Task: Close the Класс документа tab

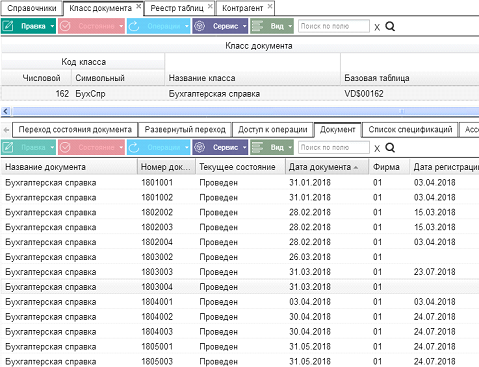Action: tap(139, 6)
